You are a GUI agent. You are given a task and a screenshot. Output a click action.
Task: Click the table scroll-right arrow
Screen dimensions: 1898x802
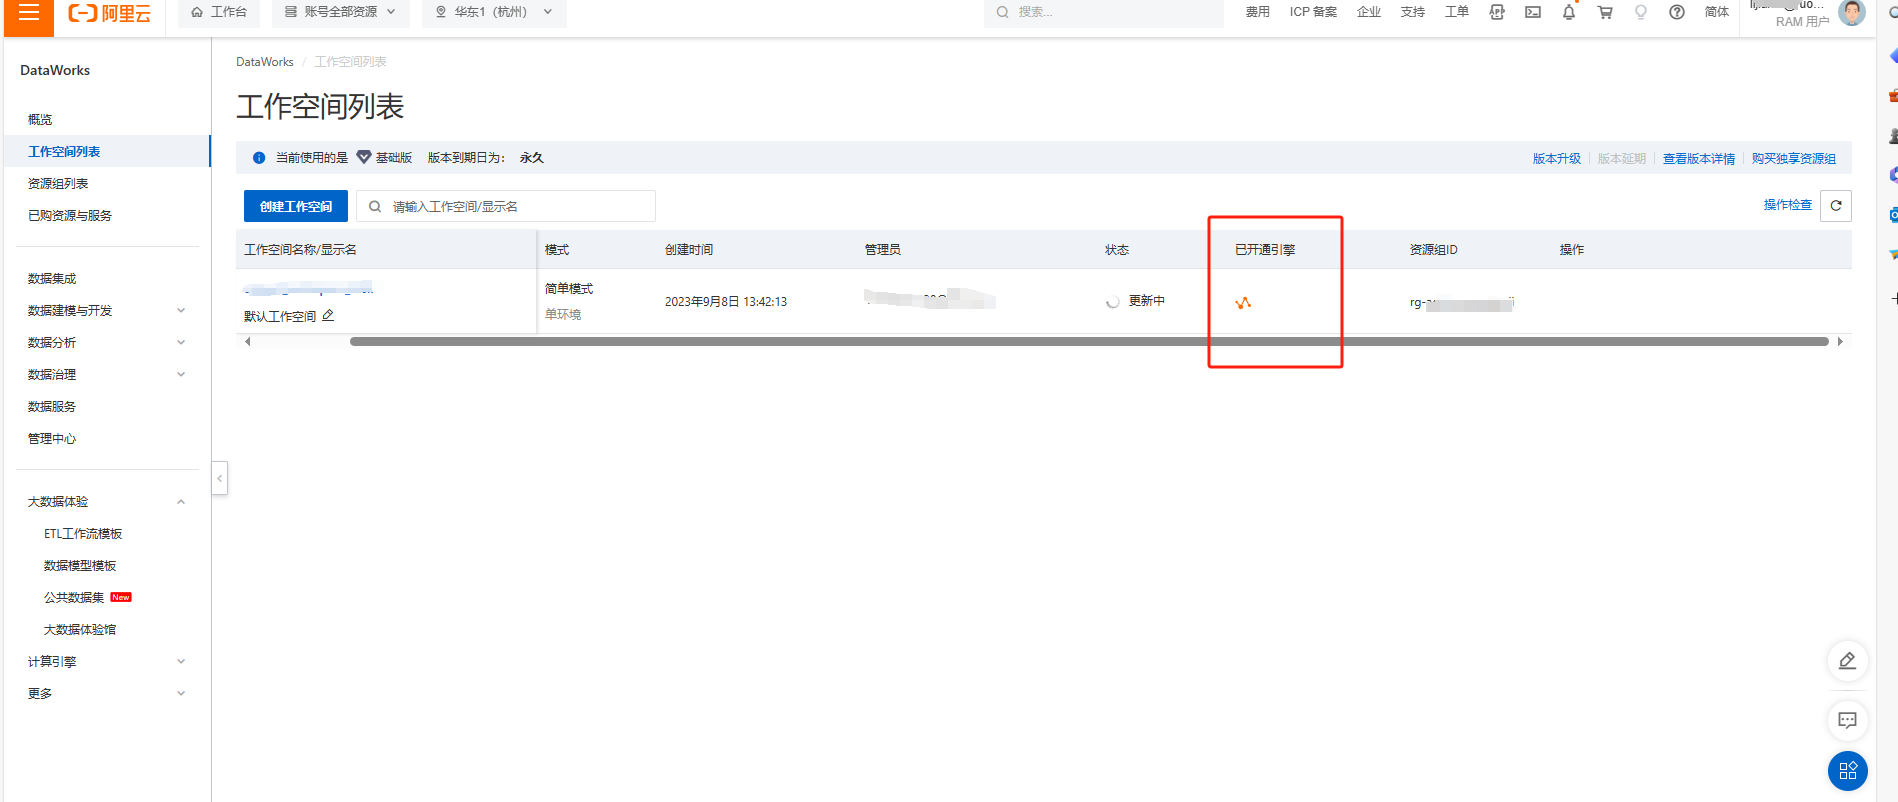tap(1840, 342)
